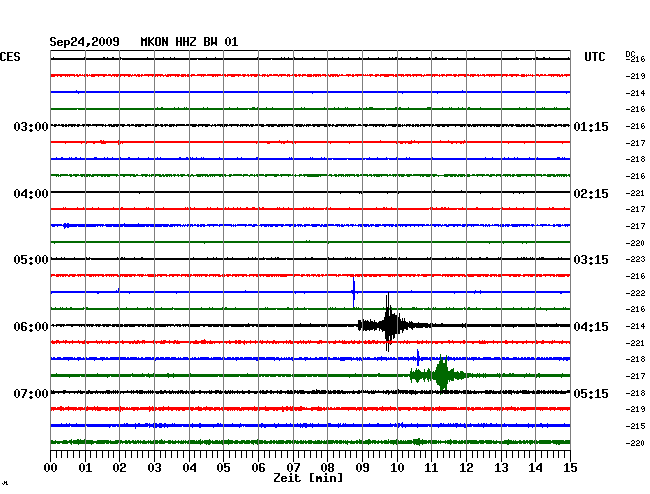Screen dimensions: 650x494
Task: Click the 07:00 CES time label
Action: [x=31, y=393]
